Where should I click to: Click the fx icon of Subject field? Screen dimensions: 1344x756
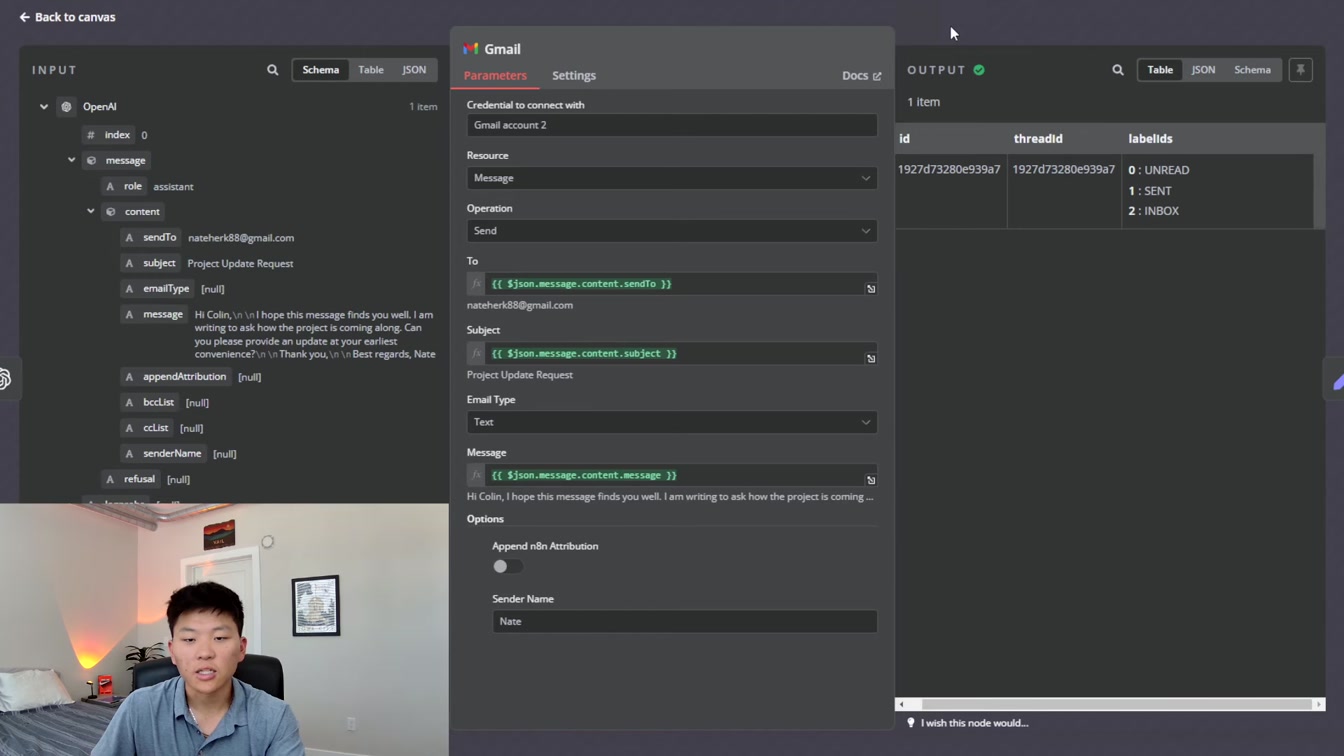(x=476, y=353)
